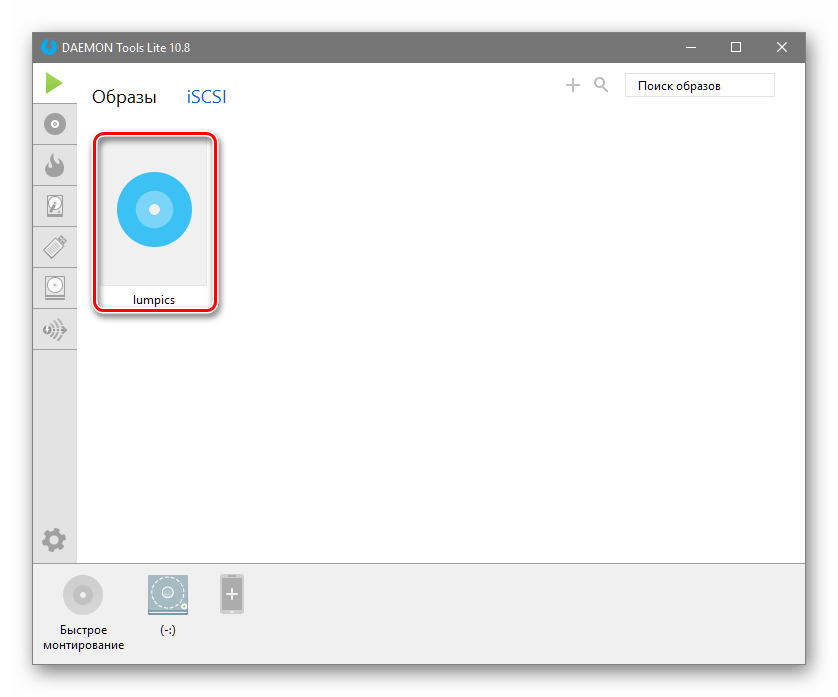This screenshot has height=697, width=838.
Task: Switch to the Образы tab
Action: click(x=124, y=97)
